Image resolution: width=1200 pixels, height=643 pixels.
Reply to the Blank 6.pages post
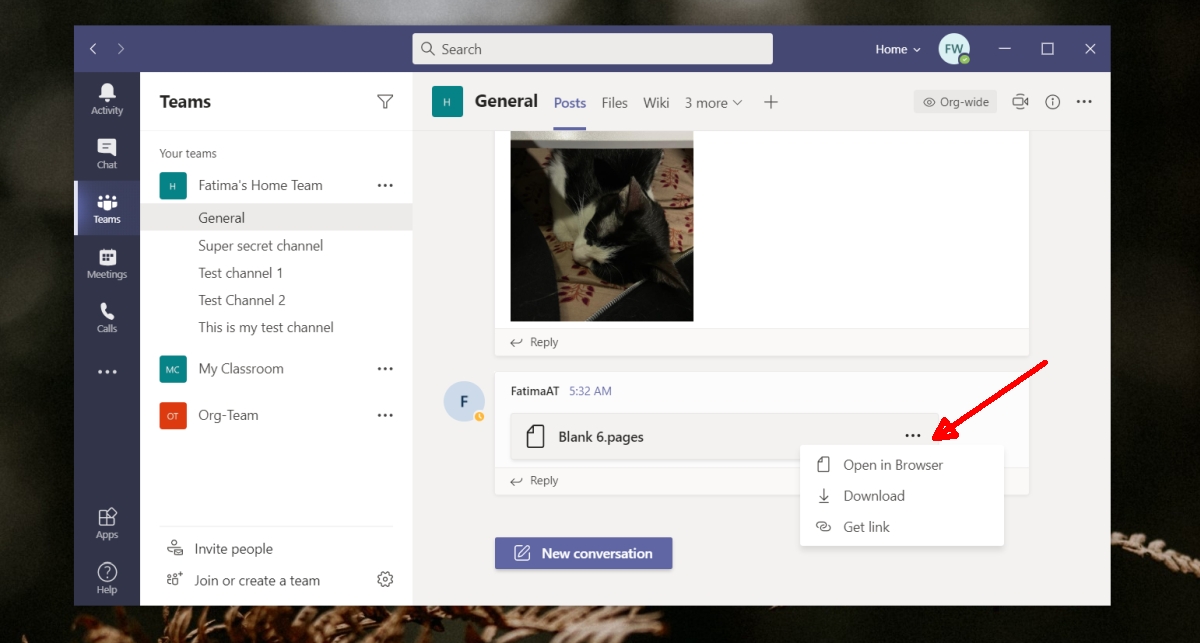(534, 481)
